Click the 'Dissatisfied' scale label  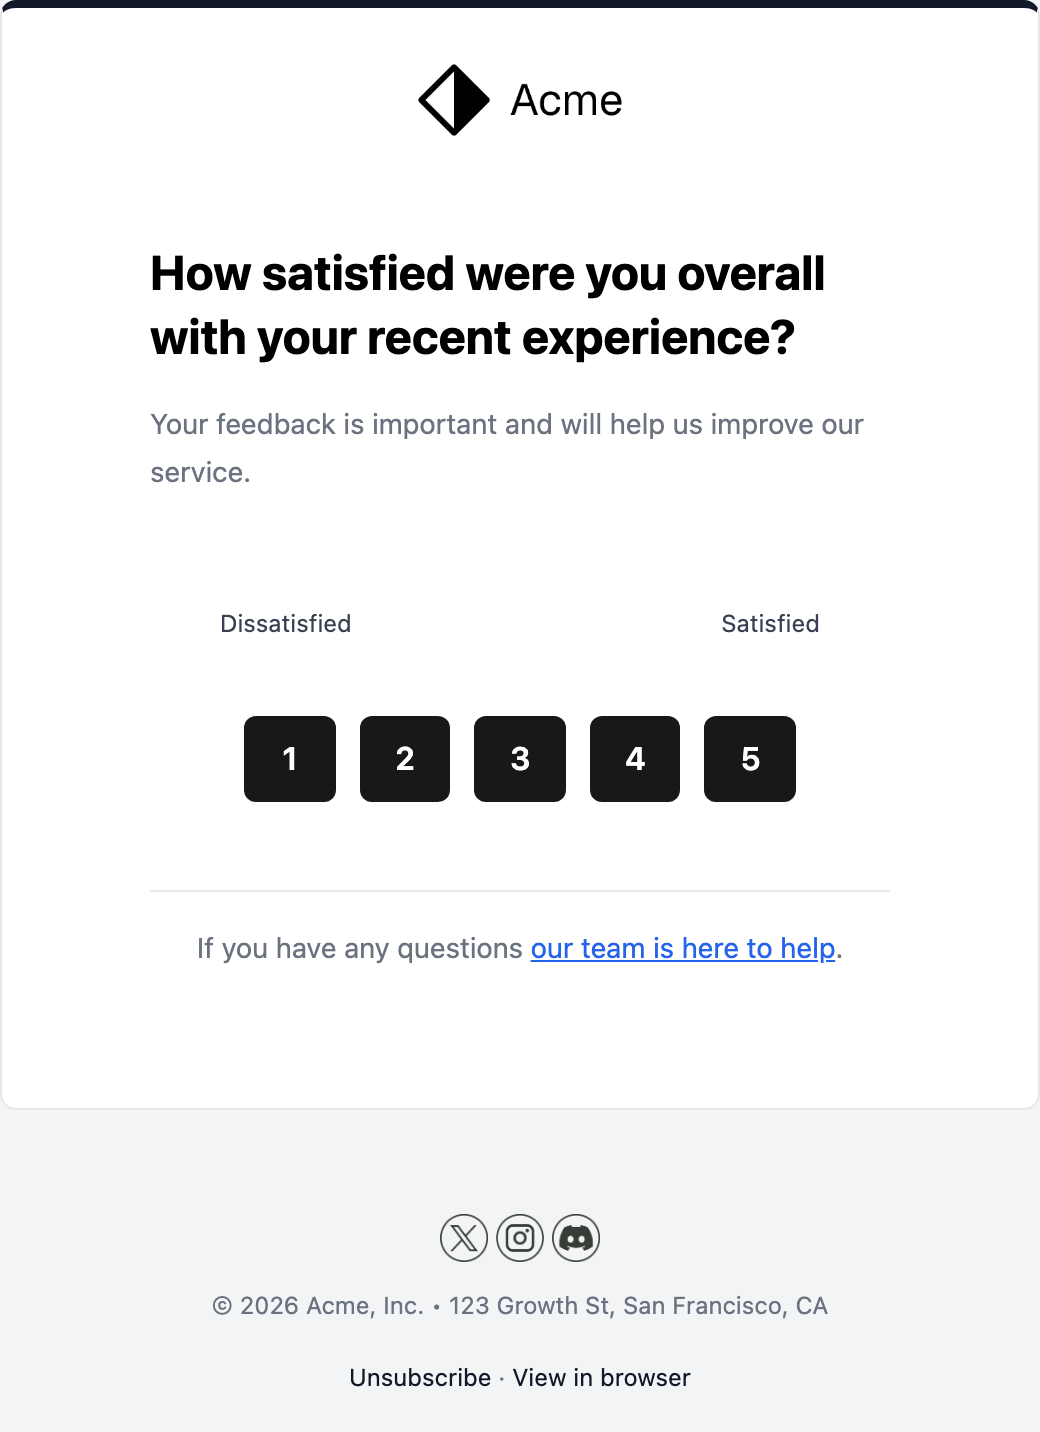pyautogui.click(x=286, y=624)
